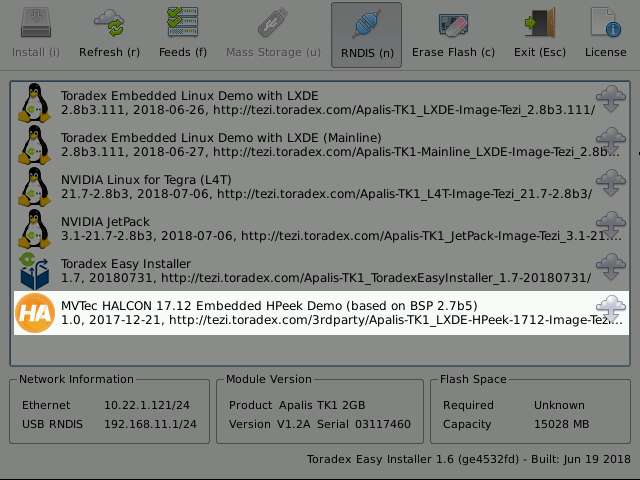
Task: Select "NVIDIA Linux for Tegra (L4T)" title
Action: point(146,180)
